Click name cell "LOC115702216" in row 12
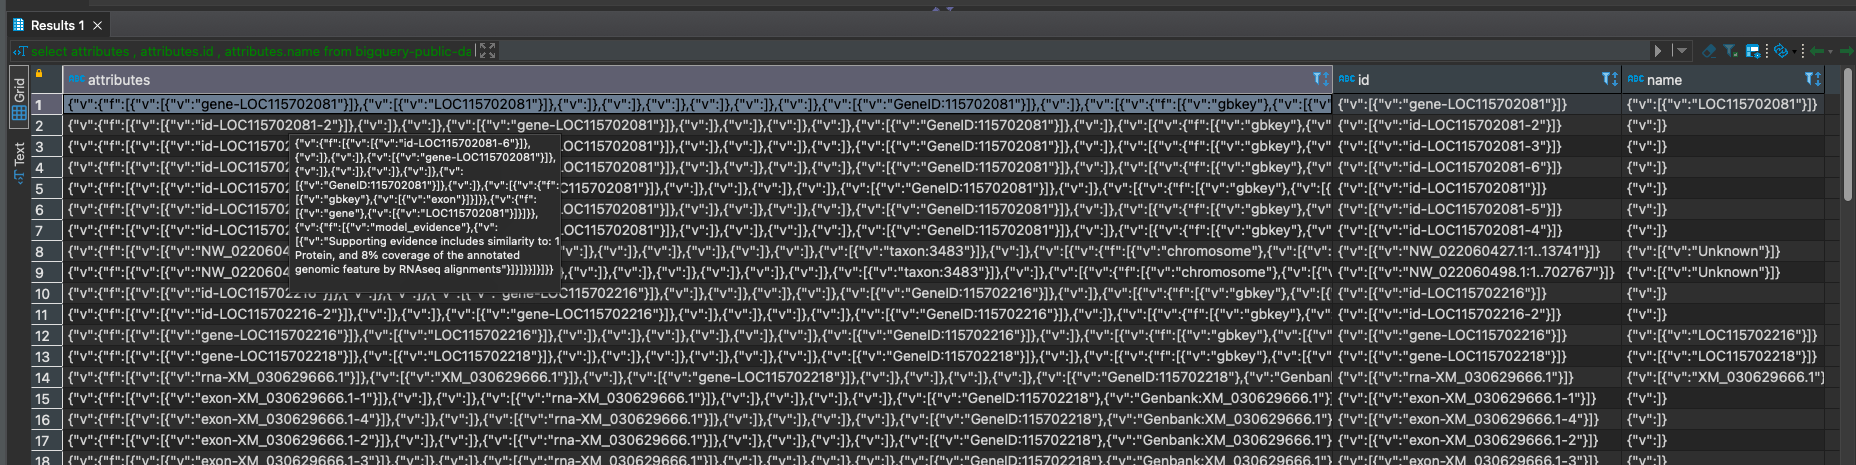This screenshot has height=465, width=1856. (1722, 335)
